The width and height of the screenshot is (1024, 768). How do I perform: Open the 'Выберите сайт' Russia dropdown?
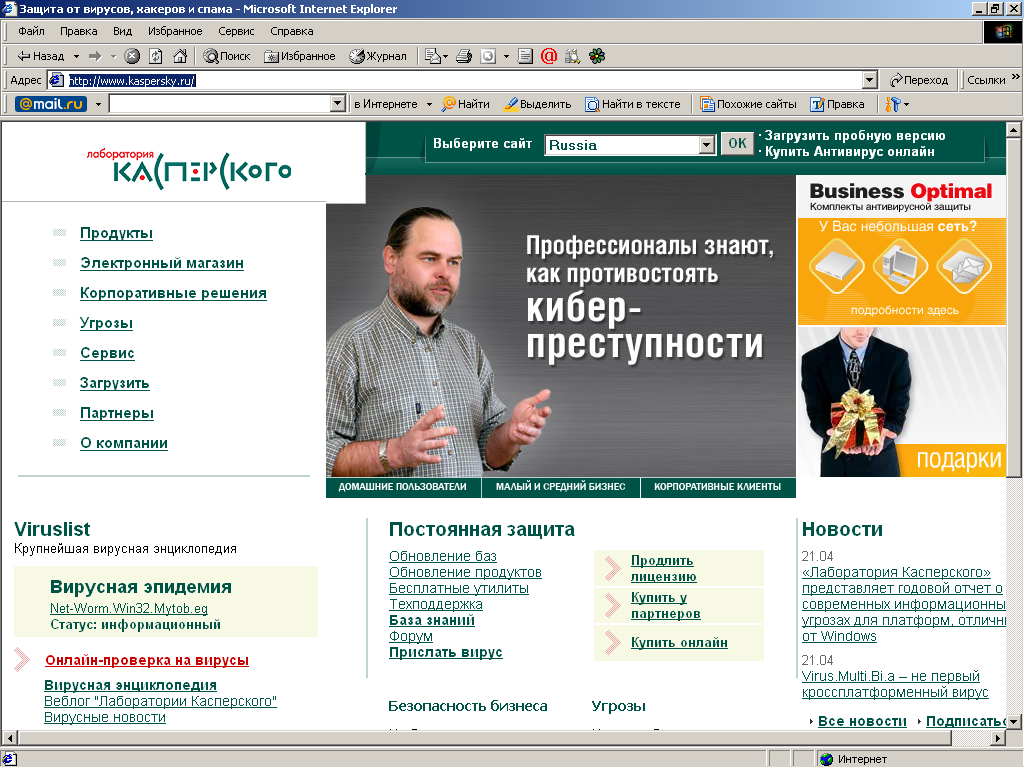click(x=630, y=145)
